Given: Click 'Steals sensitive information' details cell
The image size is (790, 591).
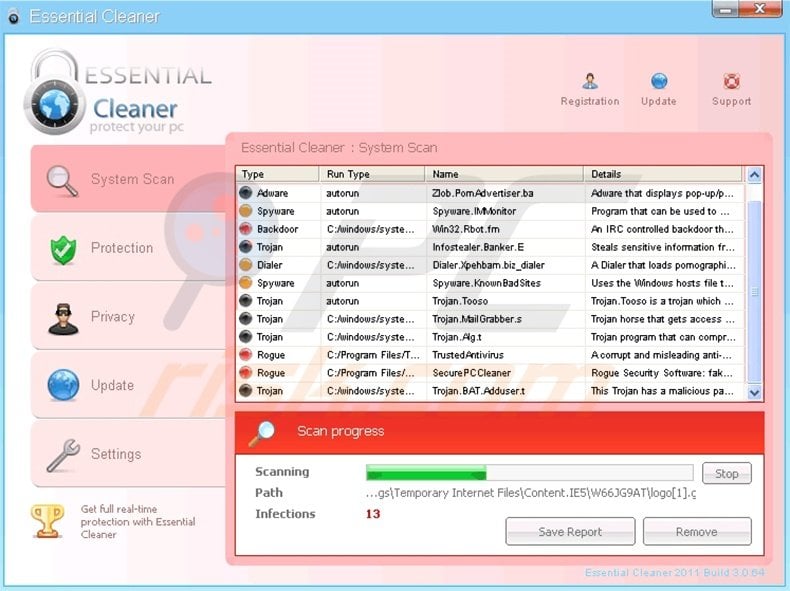Looking at the screenshot, I should pos(663,247).
